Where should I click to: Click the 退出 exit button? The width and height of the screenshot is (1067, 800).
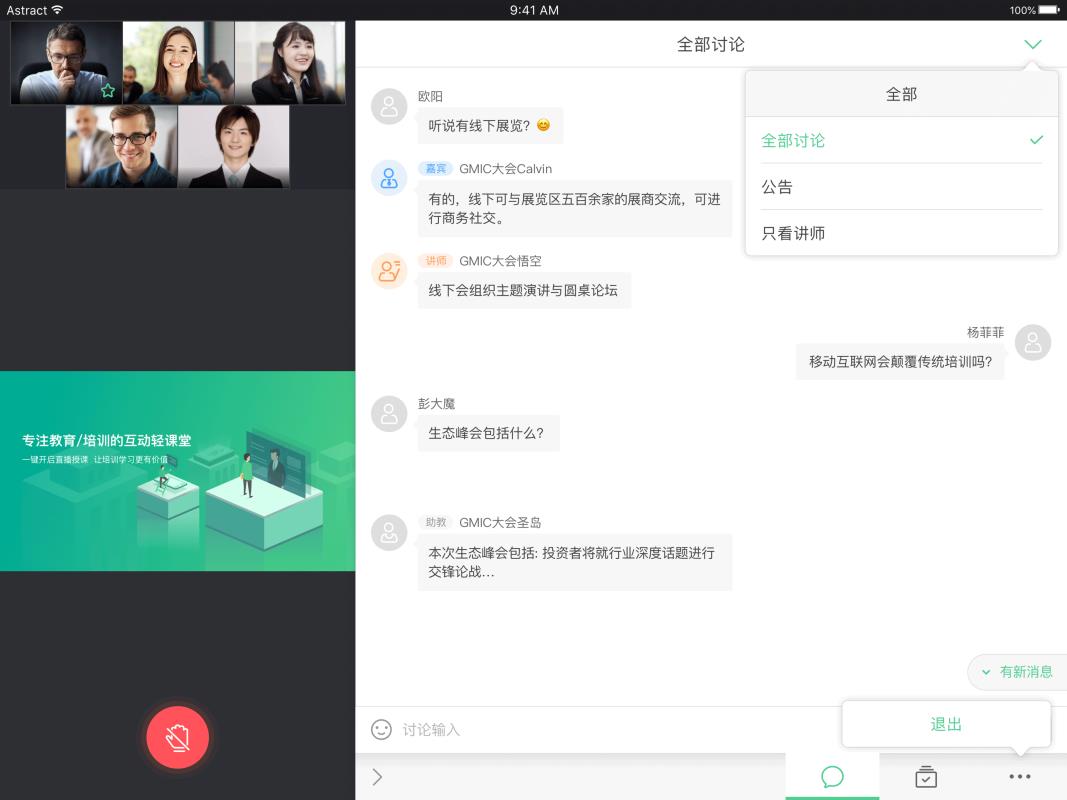(946, 723)
